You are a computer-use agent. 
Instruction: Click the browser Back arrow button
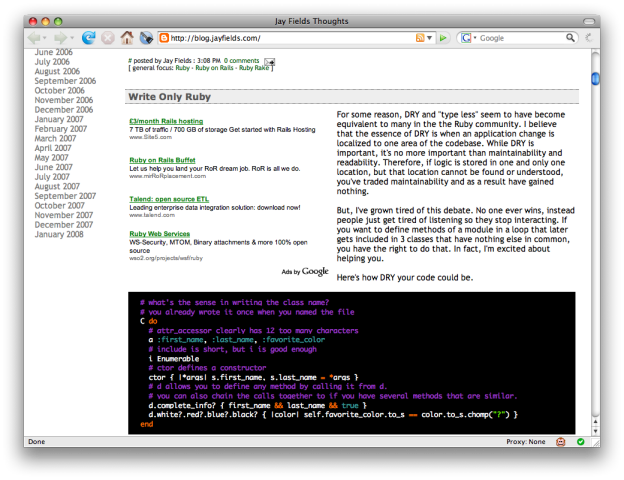[36, 38]
